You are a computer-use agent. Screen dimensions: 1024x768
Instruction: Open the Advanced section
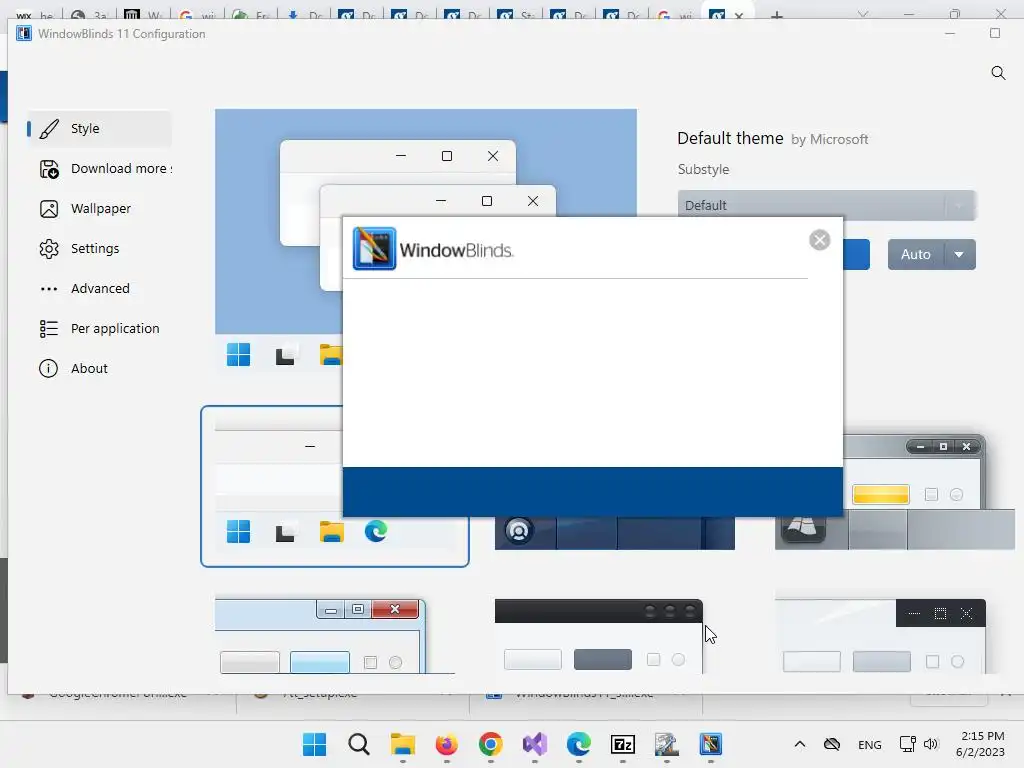99,288
